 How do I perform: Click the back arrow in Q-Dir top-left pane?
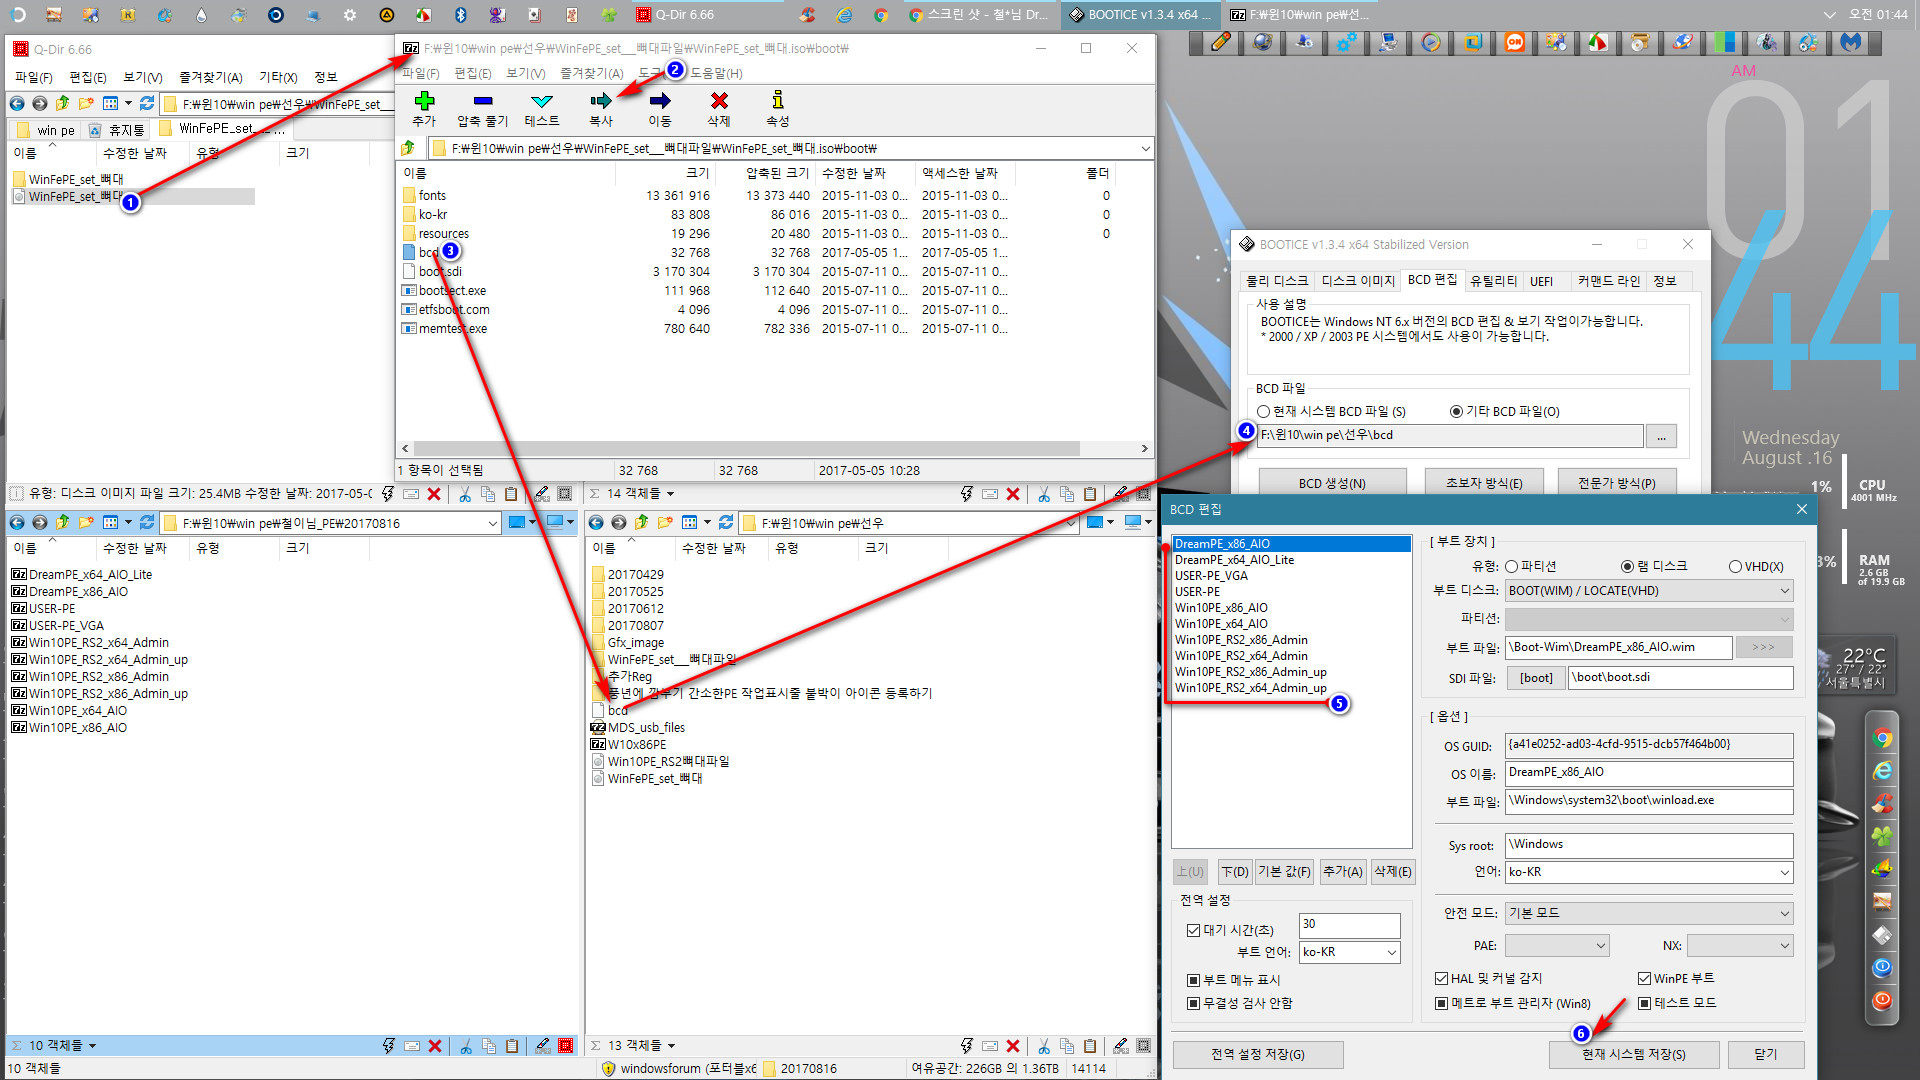(x=17, y=103)
